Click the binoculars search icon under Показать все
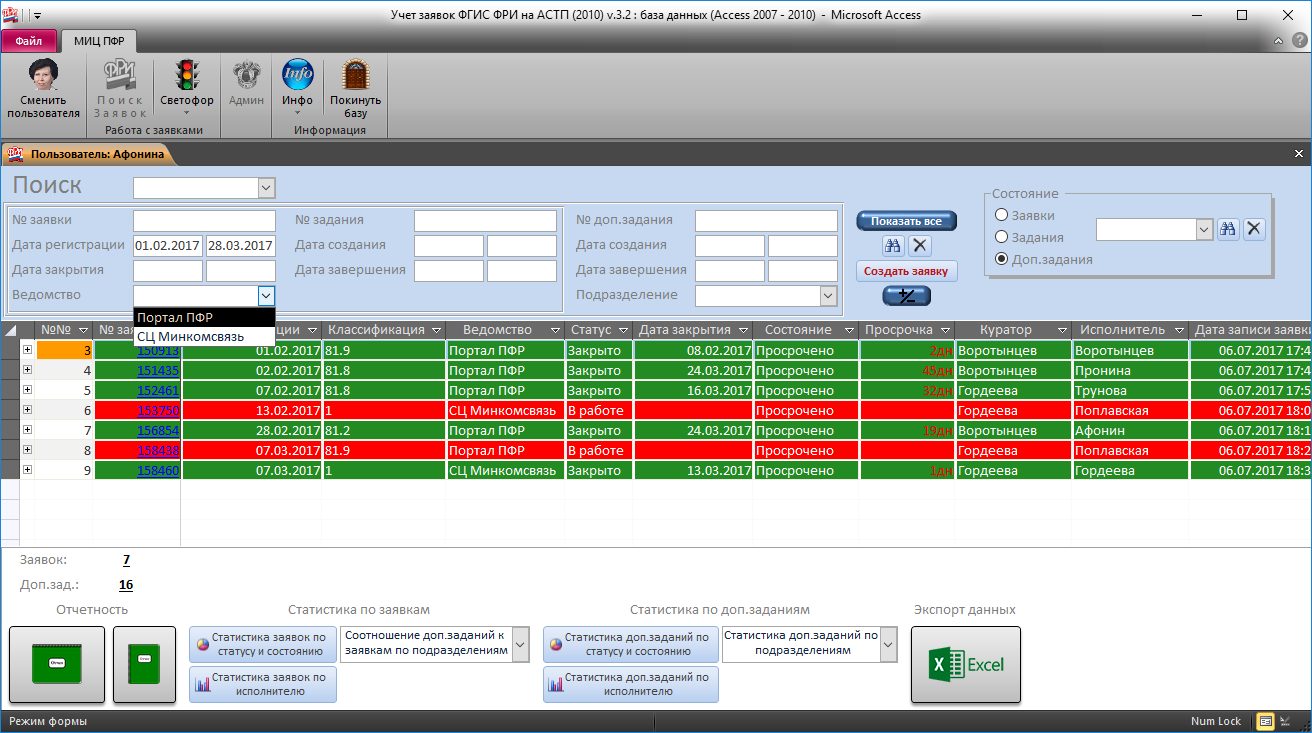Screen dimensions: 1312x733 click(893, 246)
